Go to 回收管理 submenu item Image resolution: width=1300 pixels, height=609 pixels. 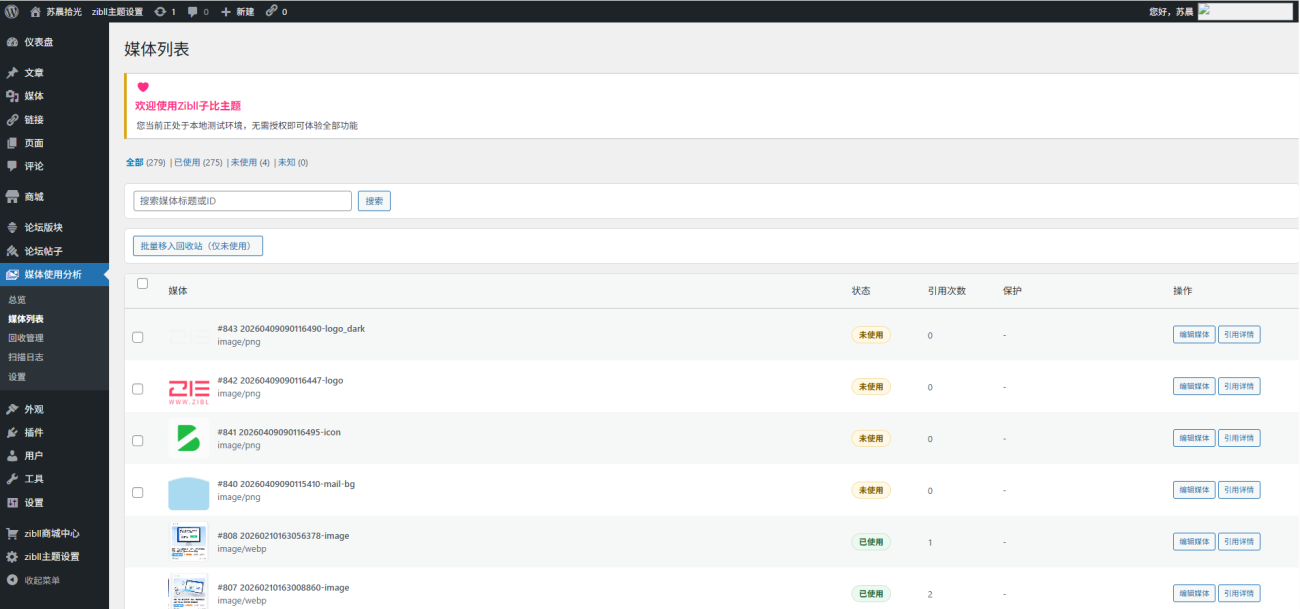click(25, 338)
